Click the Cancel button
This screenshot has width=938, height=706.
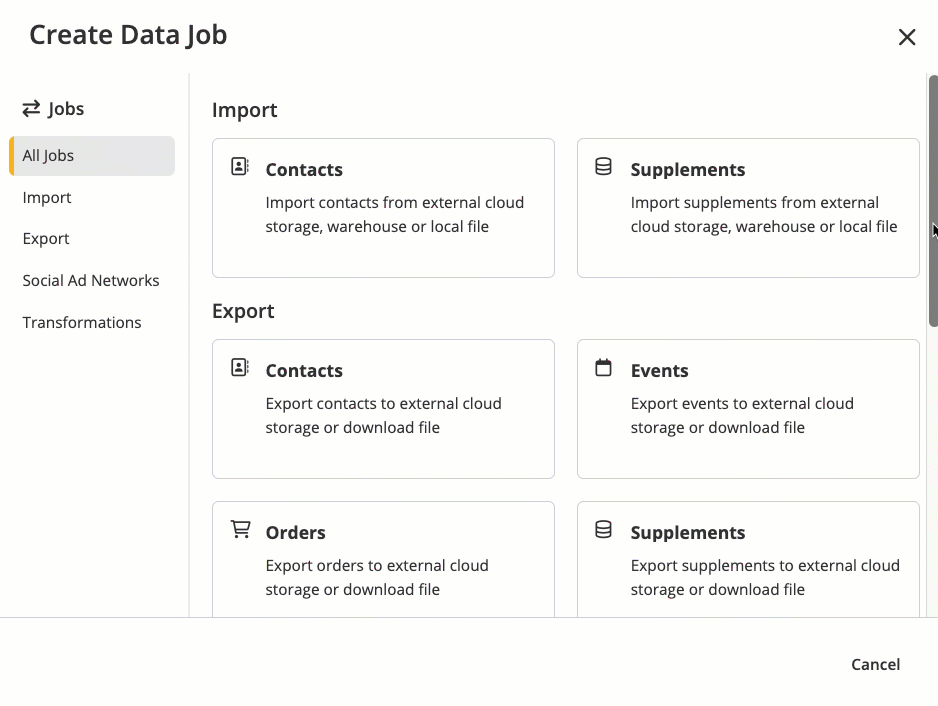pos(875,664)
